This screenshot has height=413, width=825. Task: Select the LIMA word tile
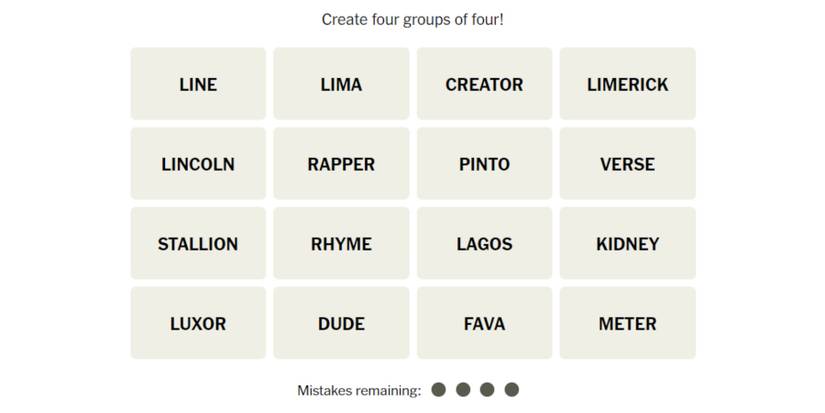pyautogui.click(x=341, y=84)
